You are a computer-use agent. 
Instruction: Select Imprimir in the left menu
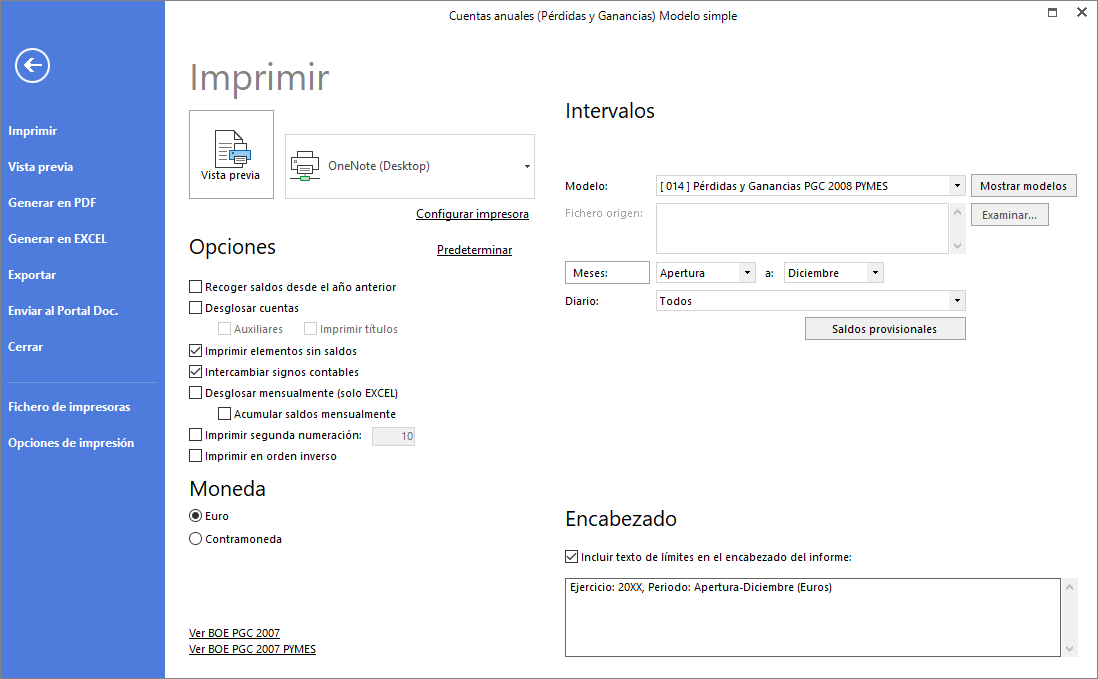click(33, 131)
